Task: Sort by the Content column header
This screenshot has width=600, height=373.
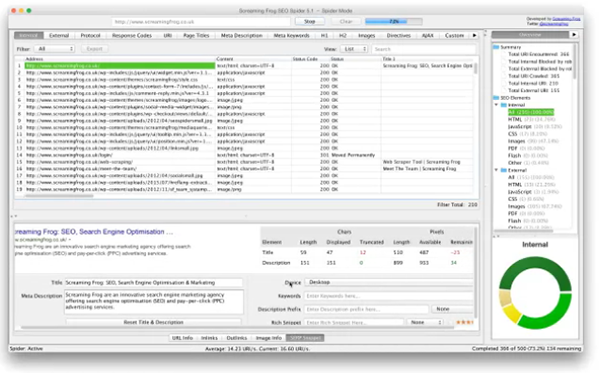Action: point(253,59)
